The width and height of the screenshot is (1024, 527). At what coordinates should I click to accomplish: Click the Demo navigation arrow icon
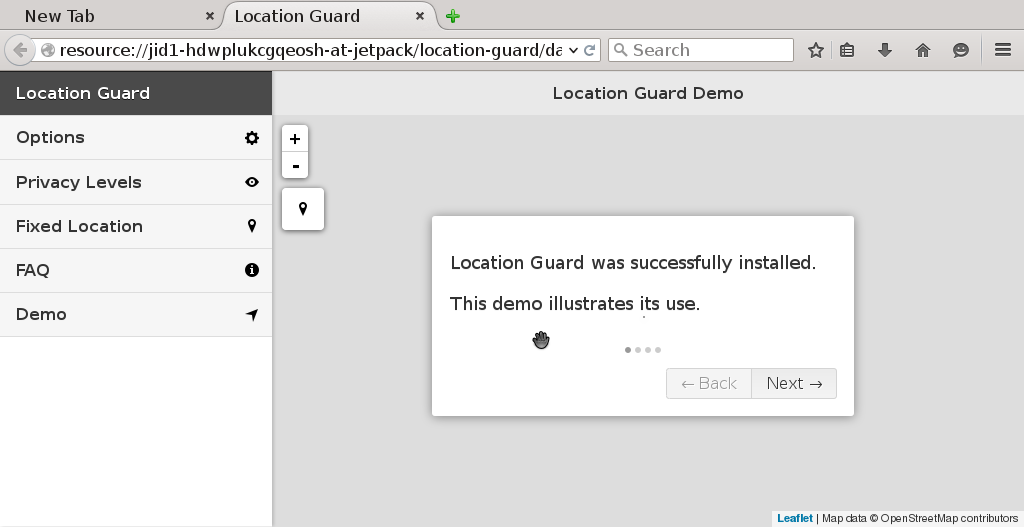[x=252, y=315]
